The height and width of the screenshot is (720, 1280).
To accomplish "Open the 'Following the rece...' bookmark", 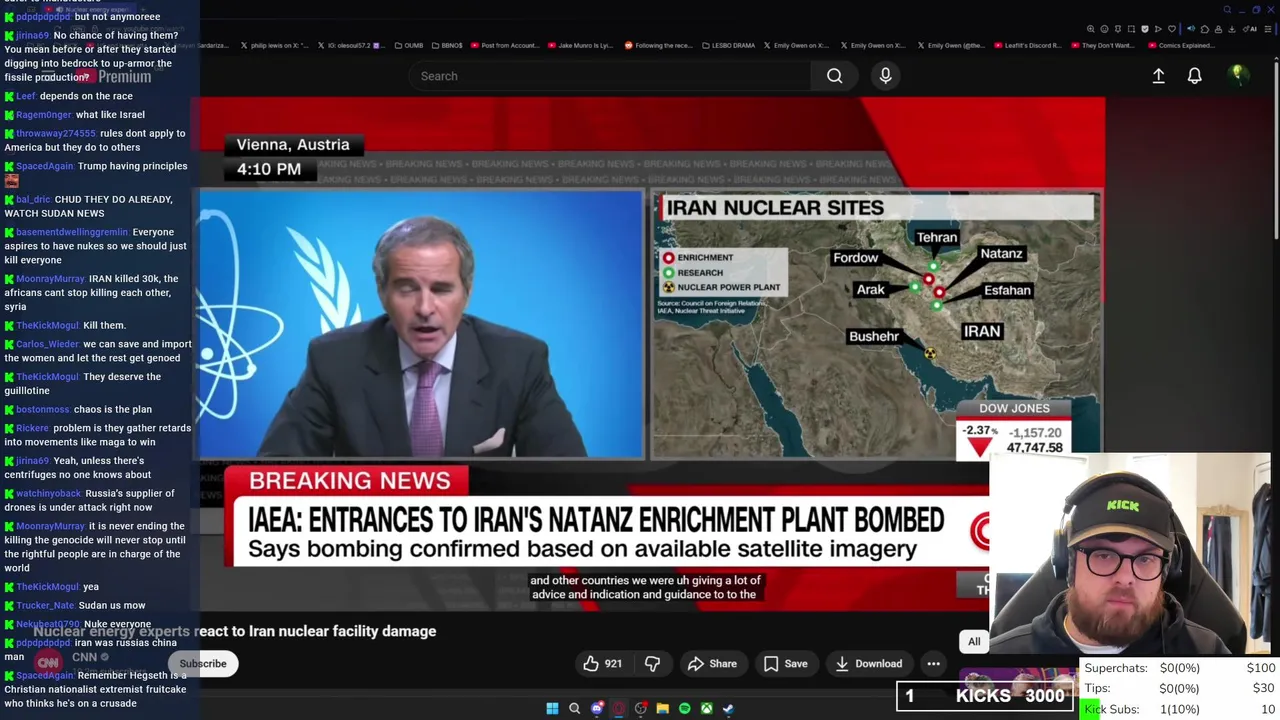I will coord(658,45).
